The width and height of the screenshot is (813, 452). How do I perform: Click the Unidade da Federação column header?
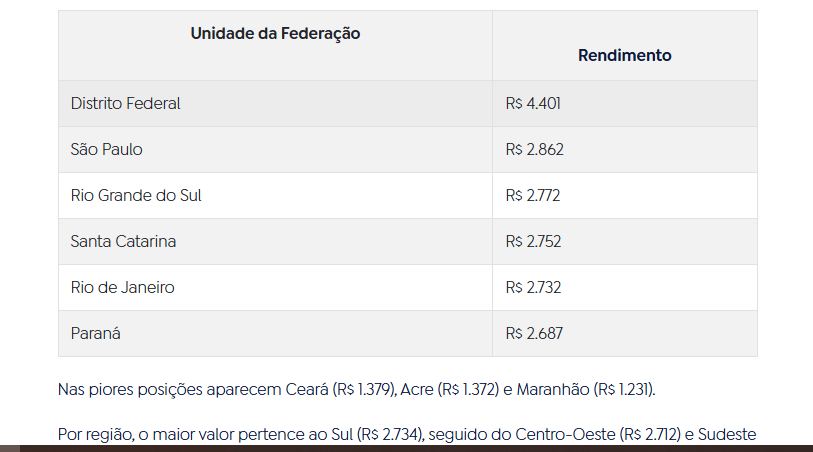click(275, 34)
